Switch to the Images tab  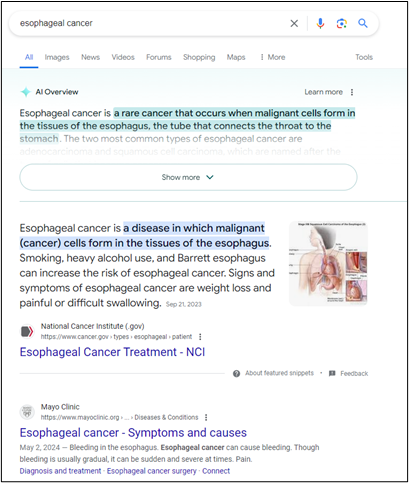click(57, 57)
